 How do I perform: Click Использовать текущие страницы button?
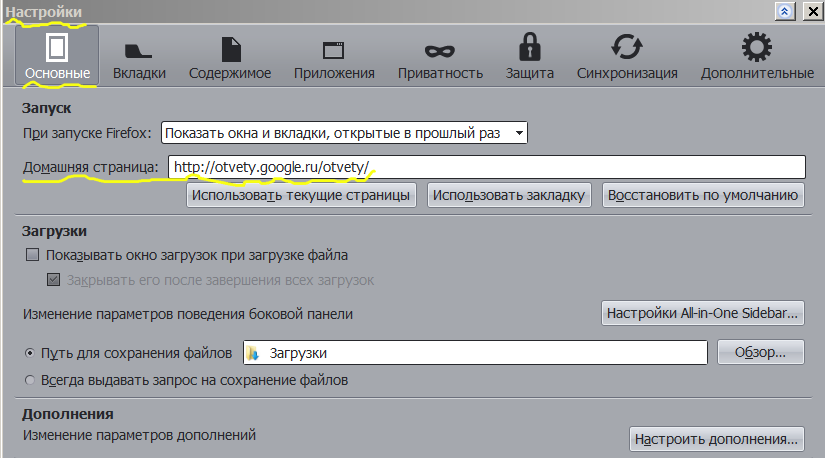[x=301, y=195]
